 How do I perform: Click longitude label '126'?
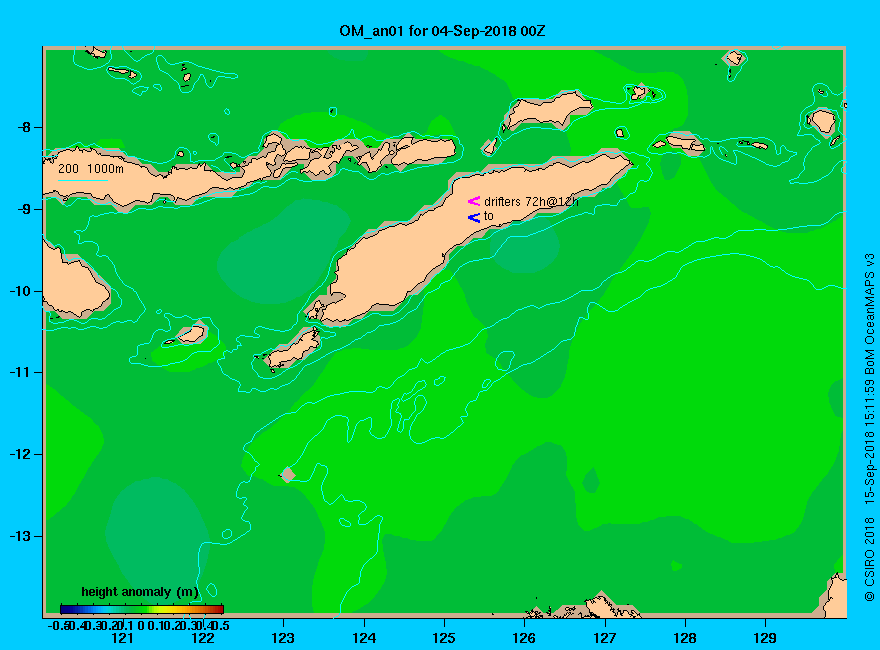(x=524, y=638)
